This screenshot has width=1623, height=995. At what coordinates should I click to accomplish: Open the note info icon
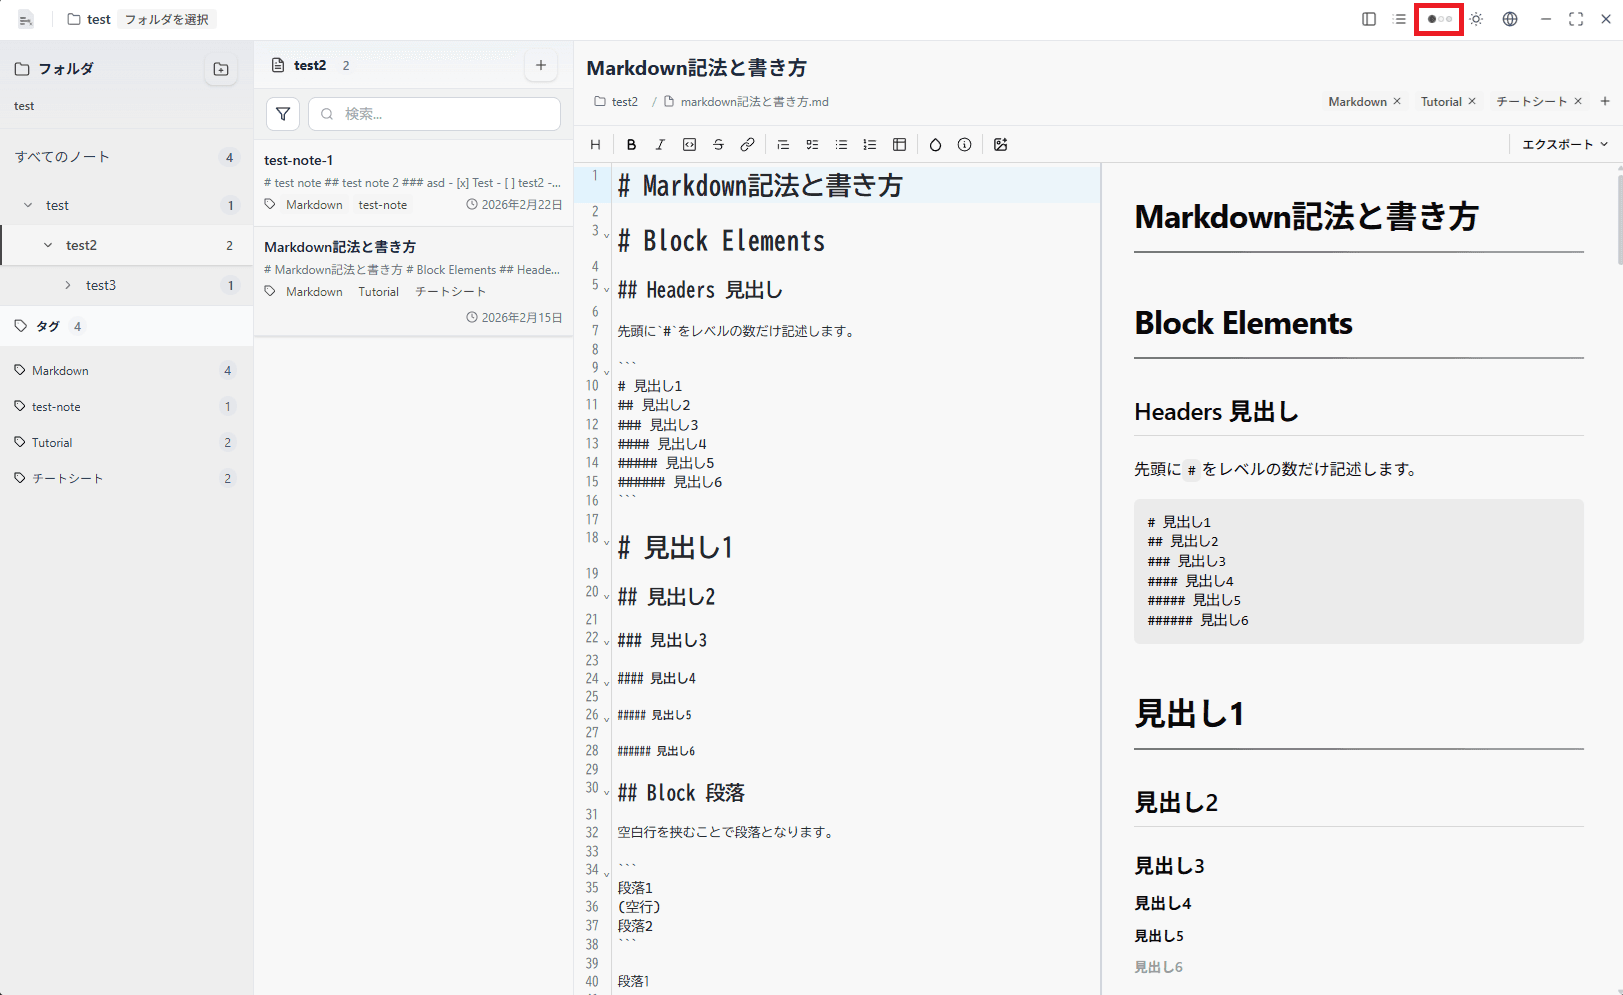point(964,144)
